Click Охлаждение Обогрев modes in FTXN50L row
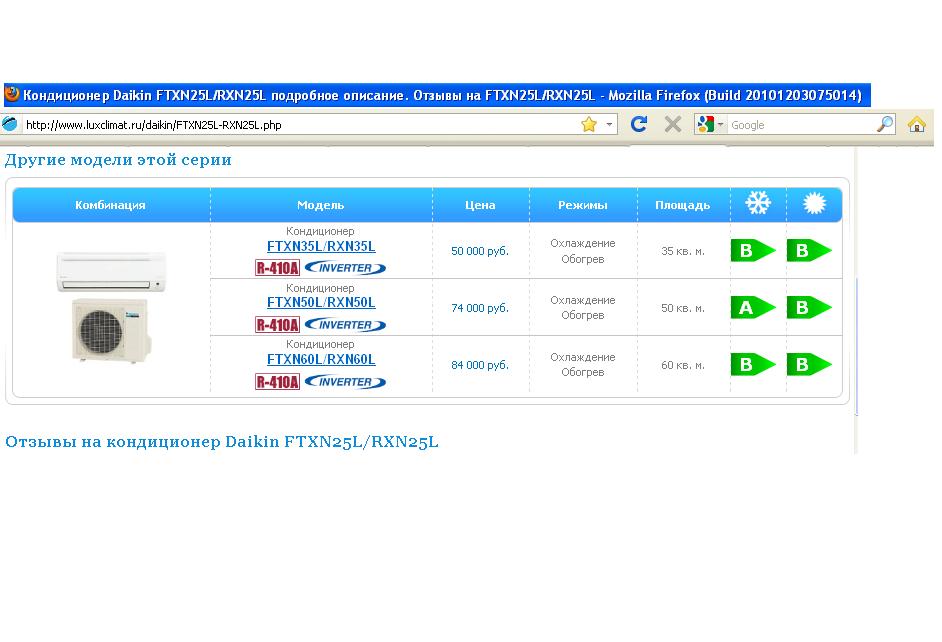 pos(583,307)
